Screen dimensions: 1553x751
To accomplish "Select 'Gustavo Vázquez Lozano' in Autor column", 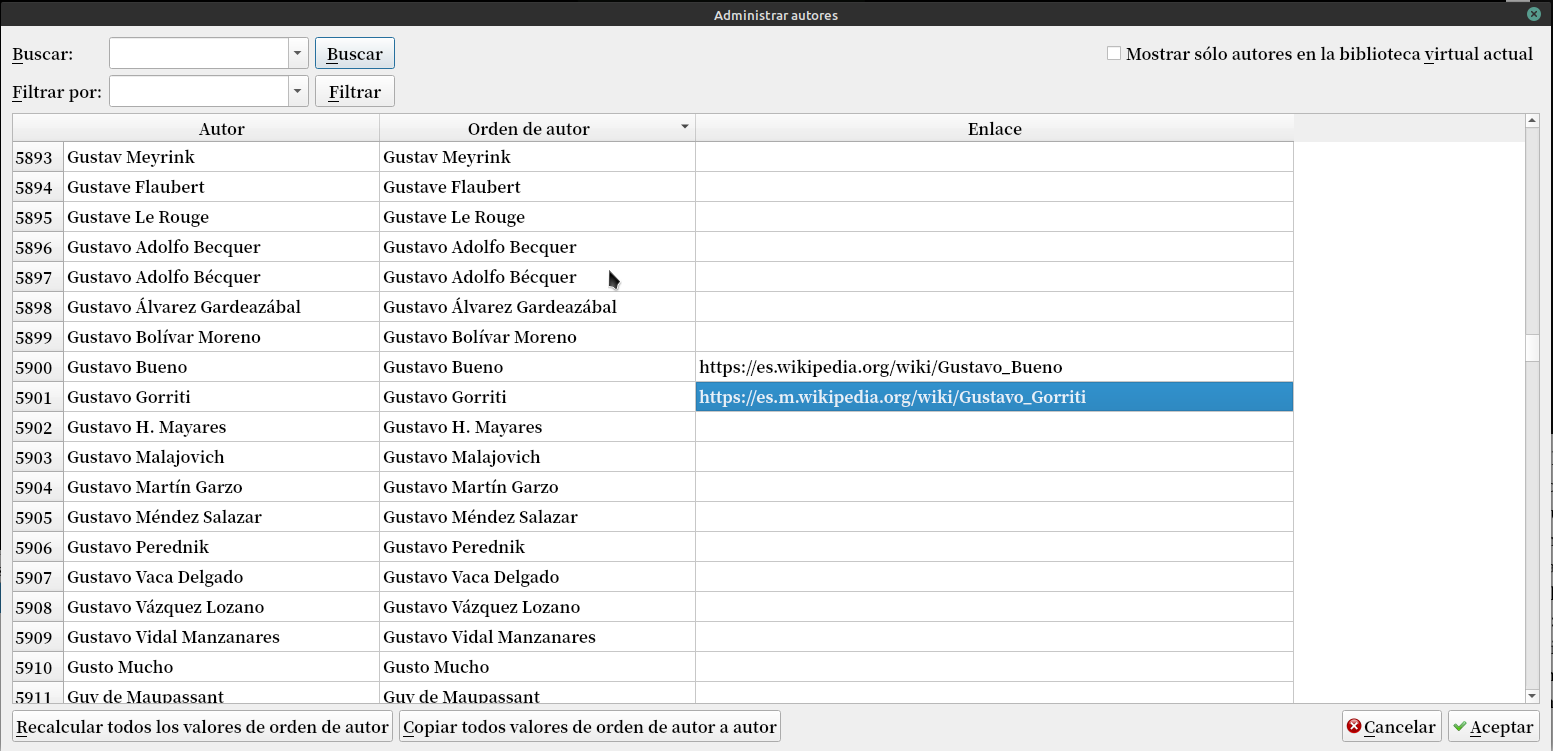I will pyautogui.click(x=221, y=607).
